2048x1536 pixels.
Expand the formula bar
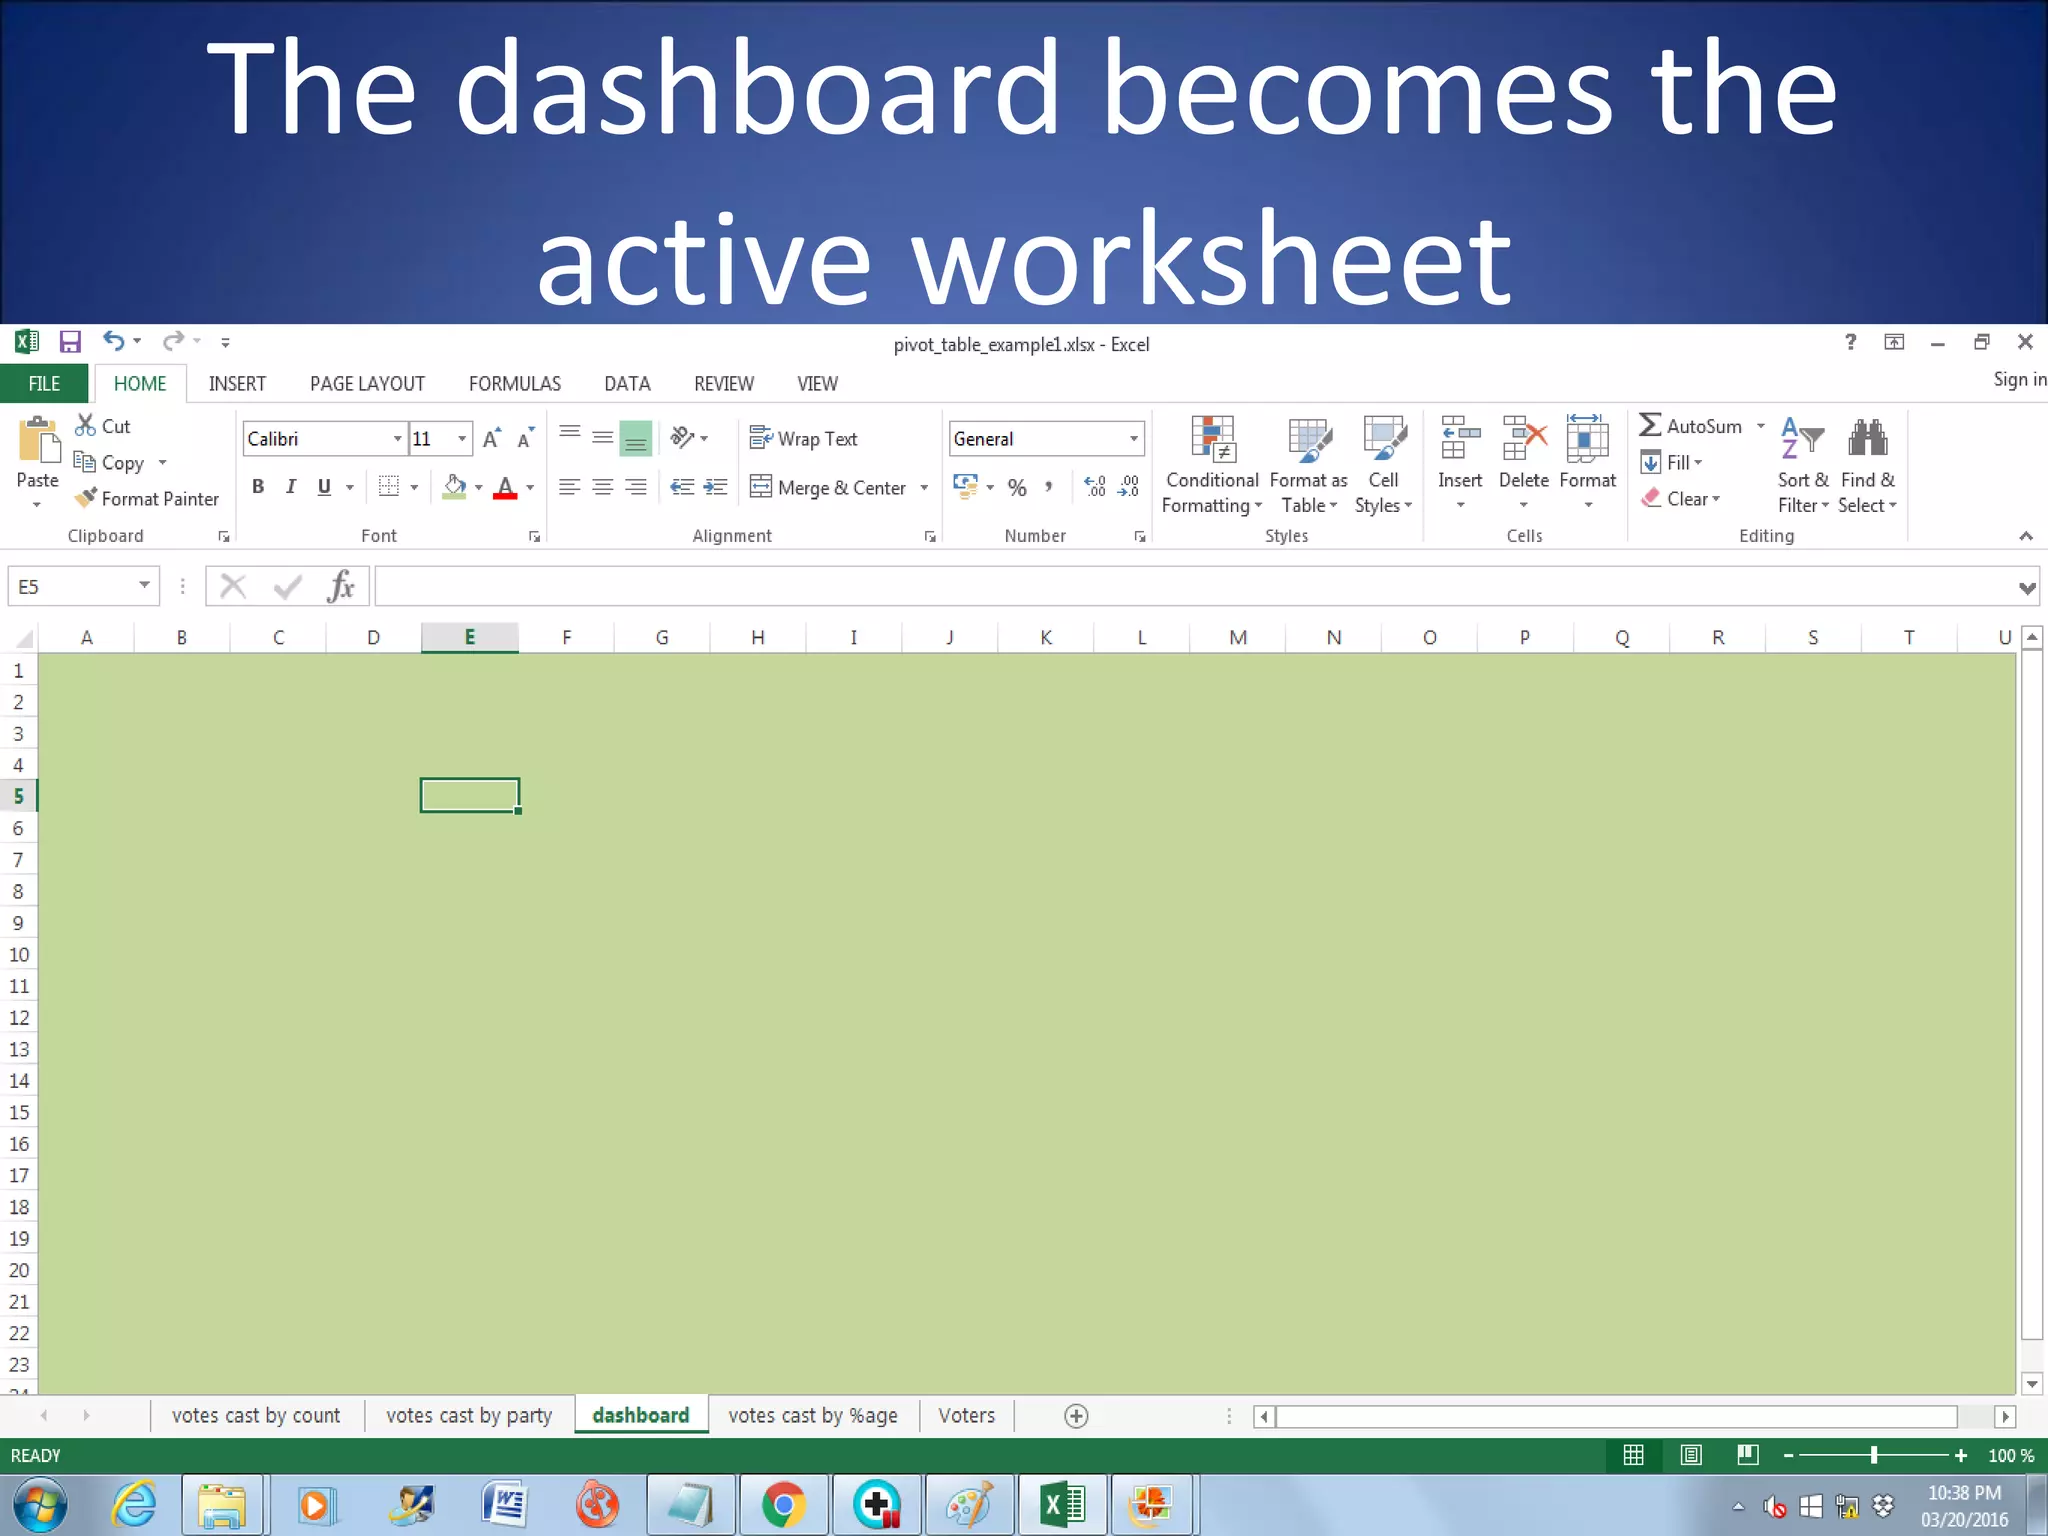[x=2027, y=588]
